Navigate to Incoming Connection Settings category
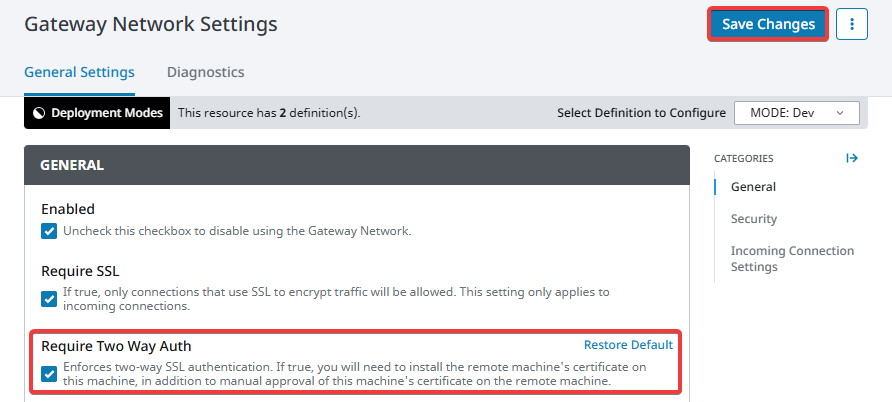The image size is (892, 402). tap(792, 258)
